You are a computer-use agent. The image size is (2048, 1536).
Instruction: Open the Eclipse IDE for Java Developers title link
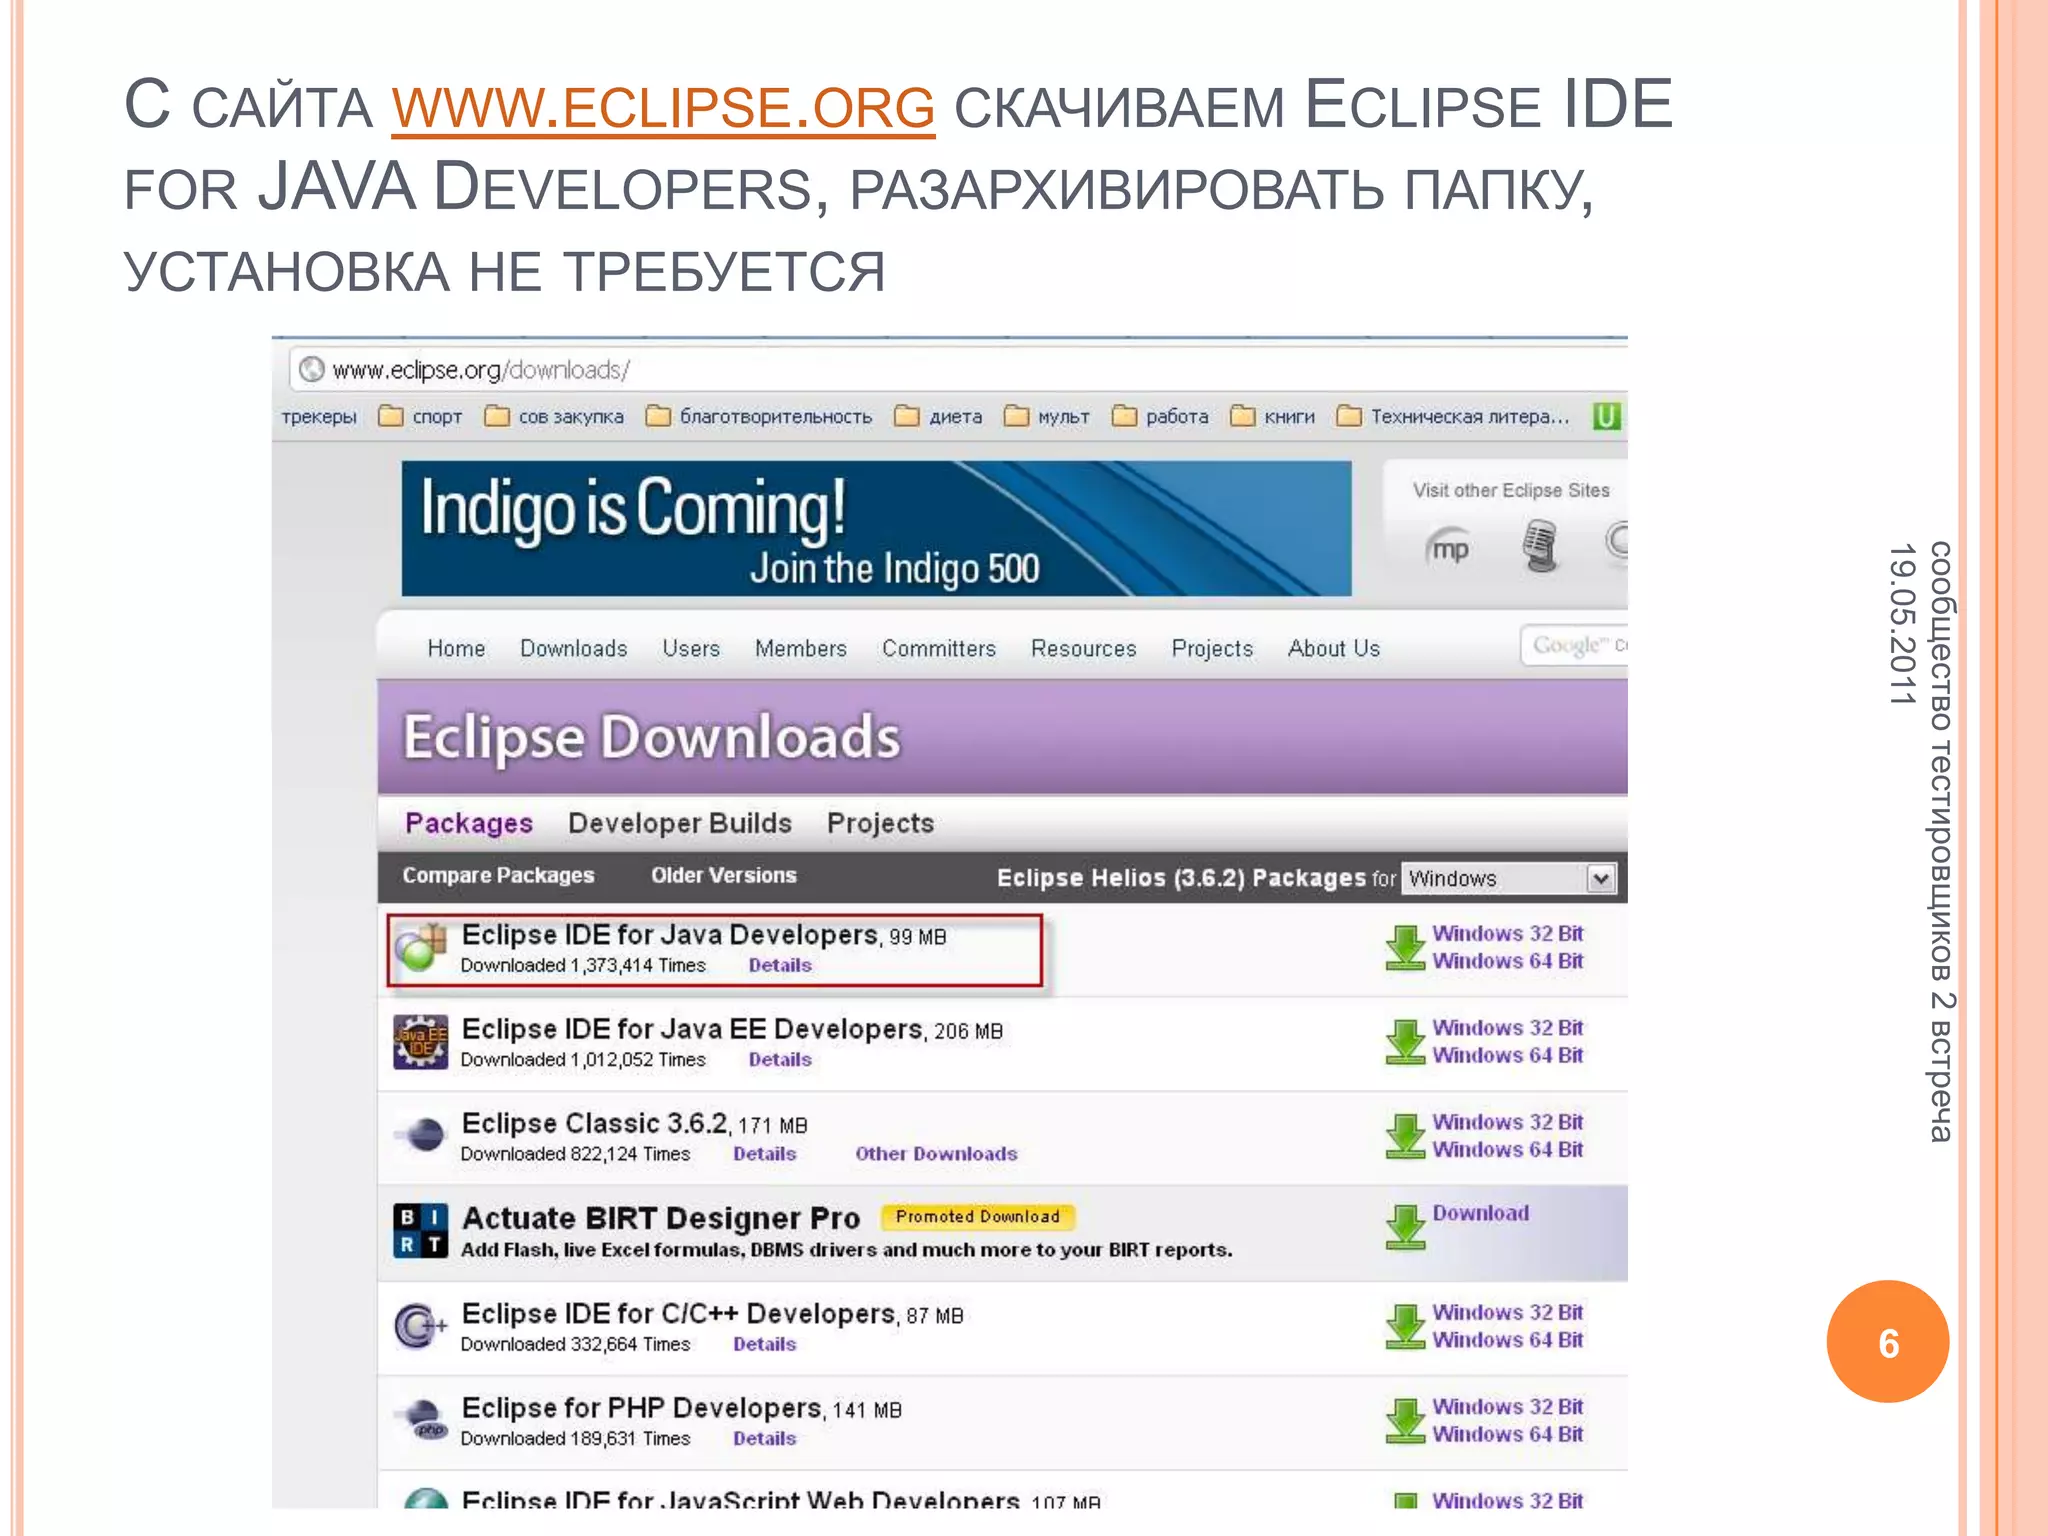coord(670,935)
